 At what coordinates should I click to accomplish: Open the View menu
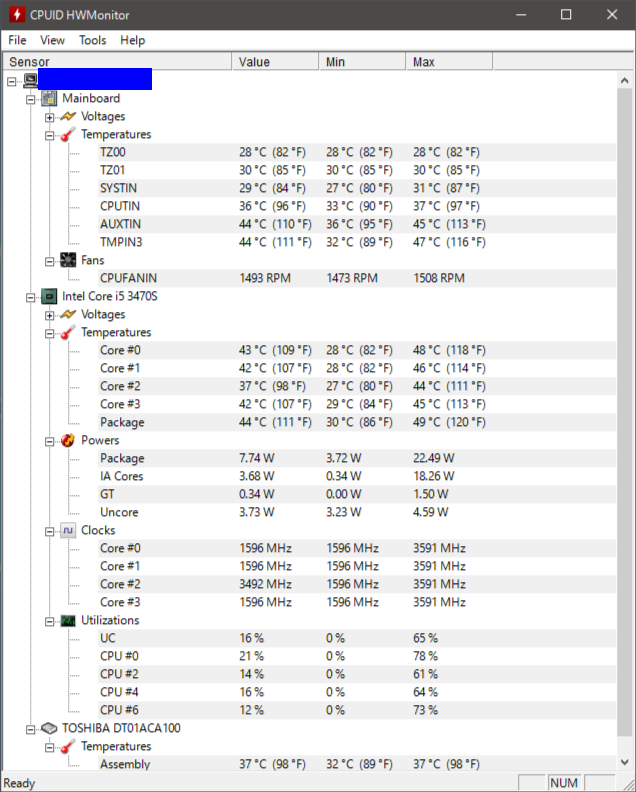point(53,40)
